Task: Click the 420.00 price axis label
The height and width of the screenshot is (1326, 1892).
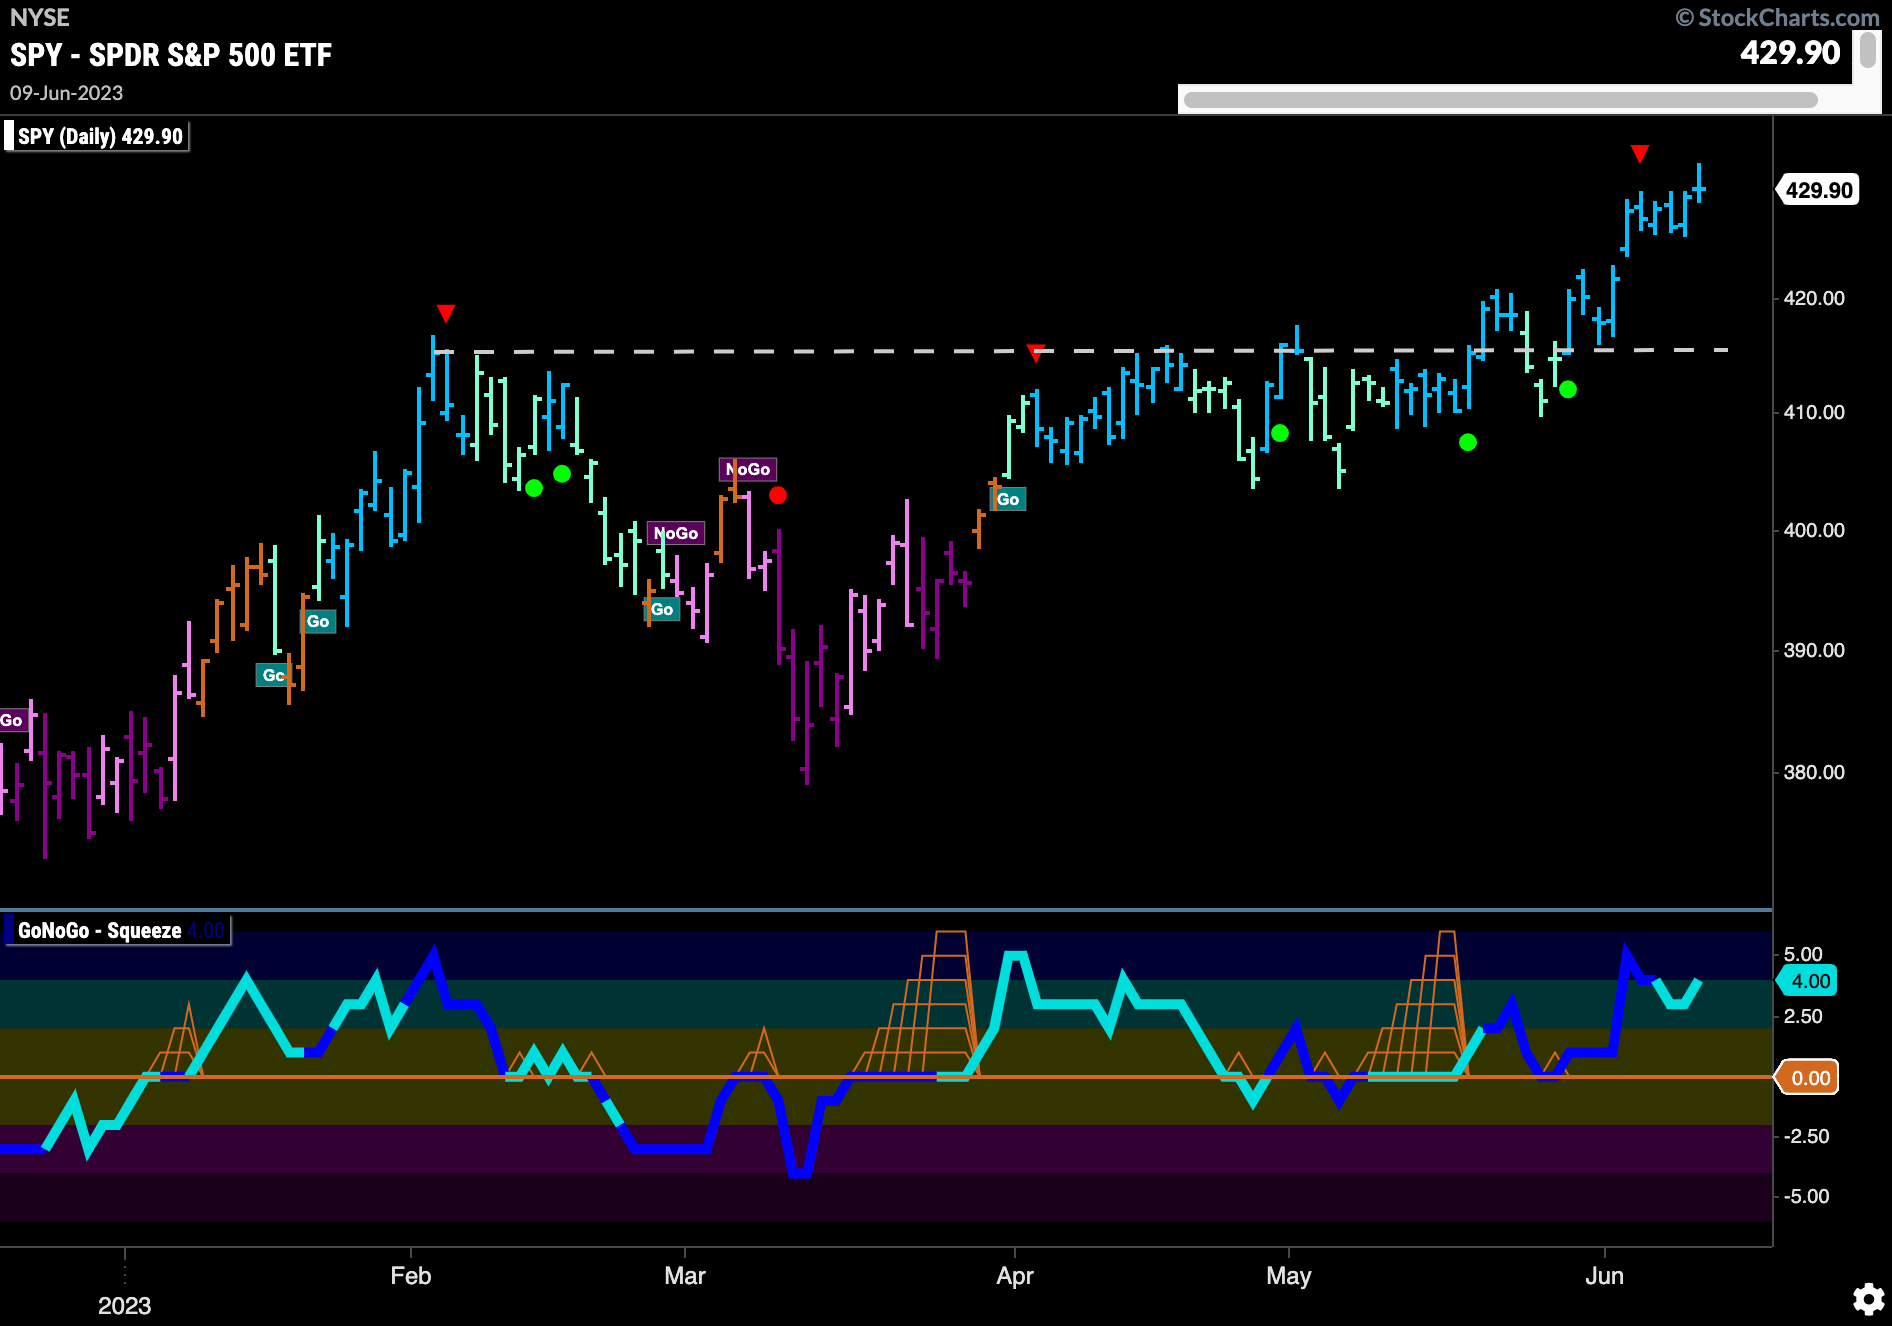Action: coord(1815,298)
